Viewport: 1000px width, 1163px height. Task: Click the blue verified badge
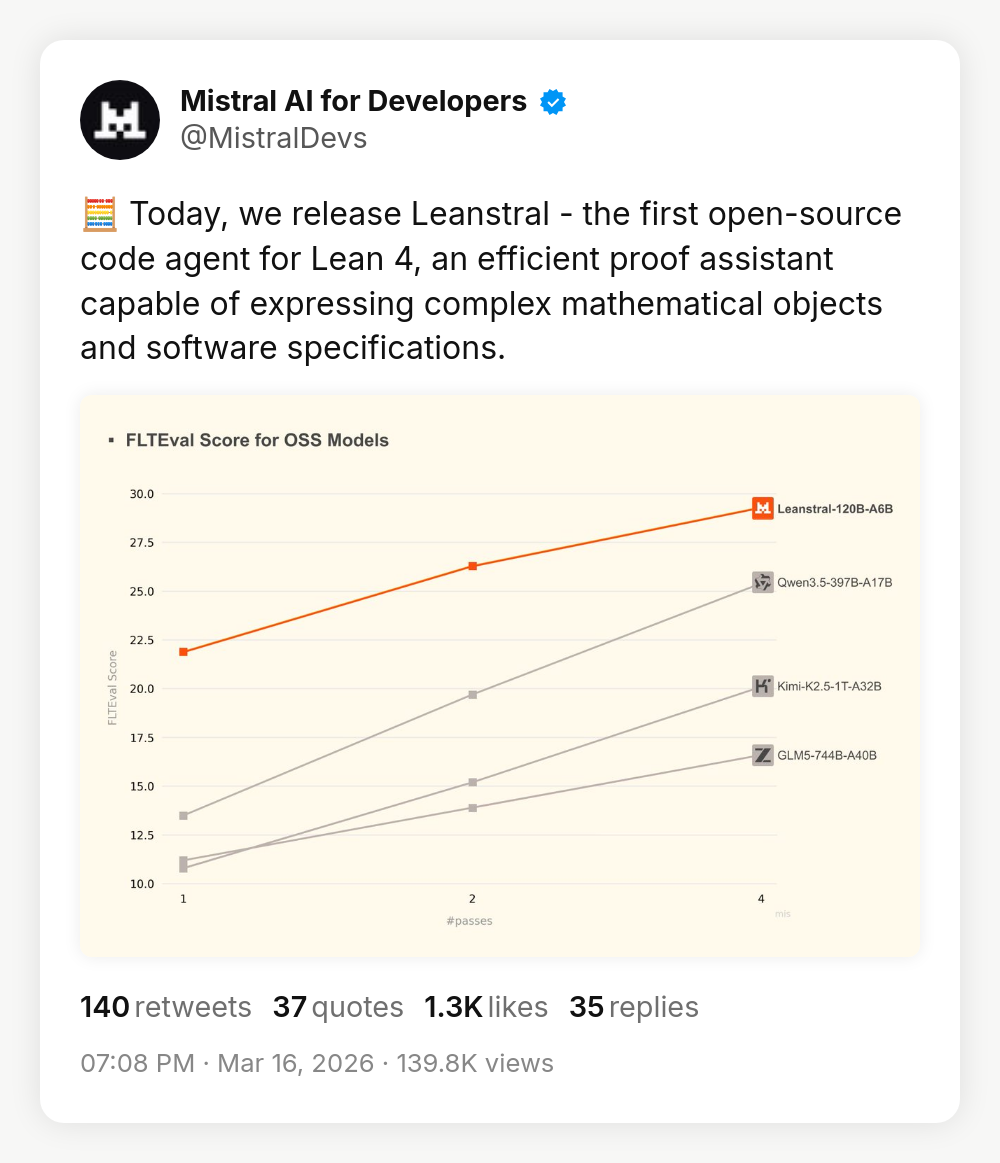coord(553,101)
